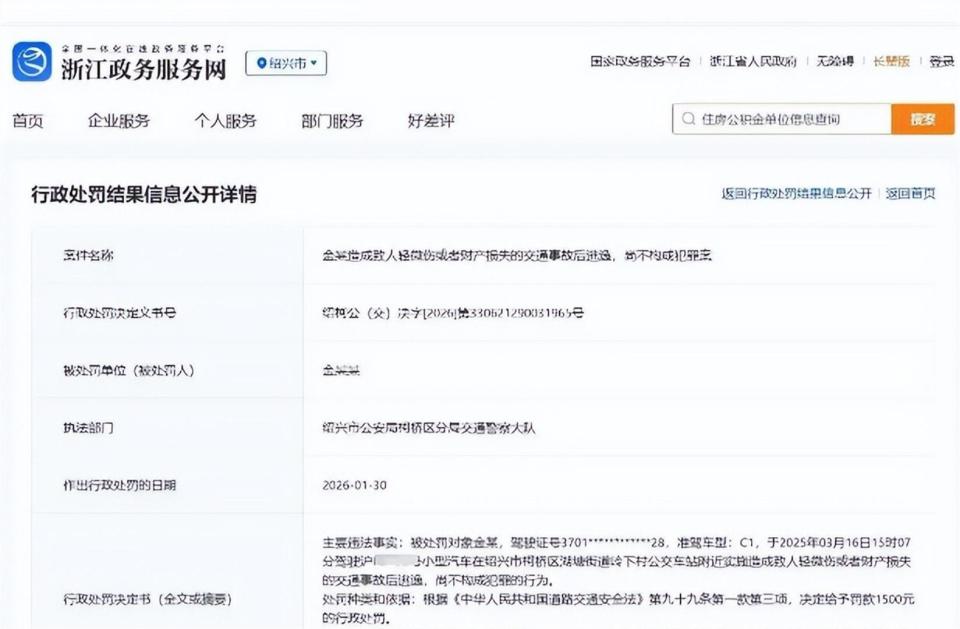
Task: Click the 浙江政务服务网 logo icon
Action: click(32, 61)
